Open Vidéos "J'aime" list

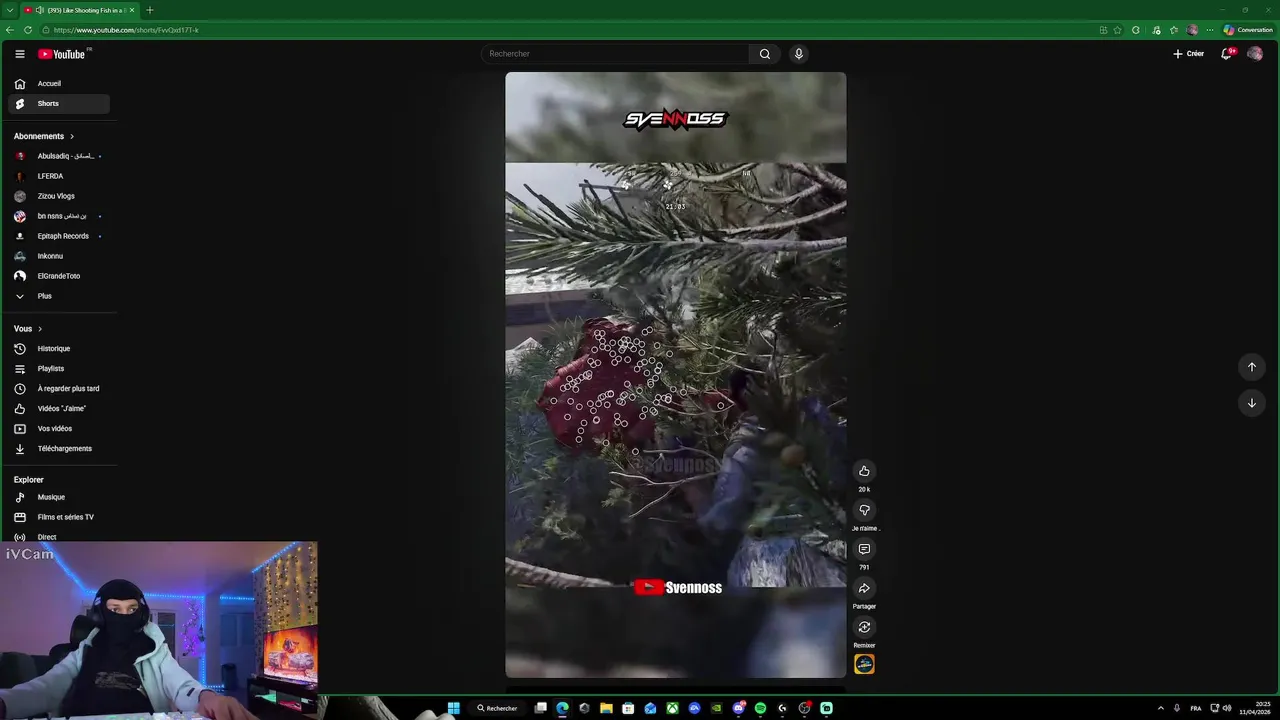(x=59, y=409)
